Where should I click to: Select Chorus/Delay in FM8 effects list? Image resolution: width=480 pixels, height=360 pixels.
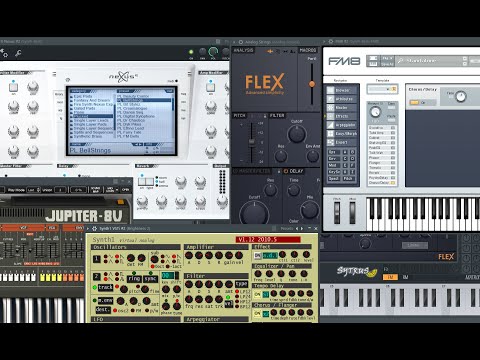coord(382,183)
